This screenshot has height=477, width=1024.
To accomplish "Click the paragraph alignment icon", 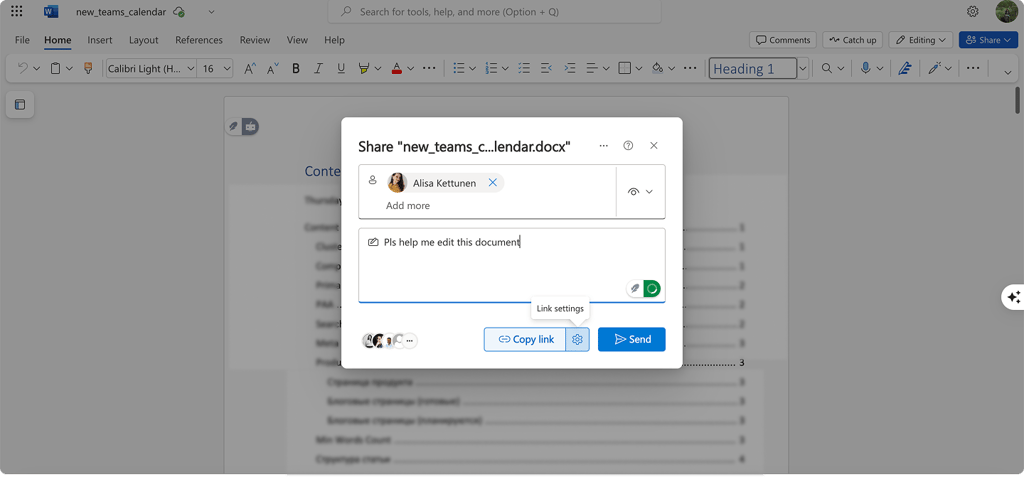I will click(592, 68).
